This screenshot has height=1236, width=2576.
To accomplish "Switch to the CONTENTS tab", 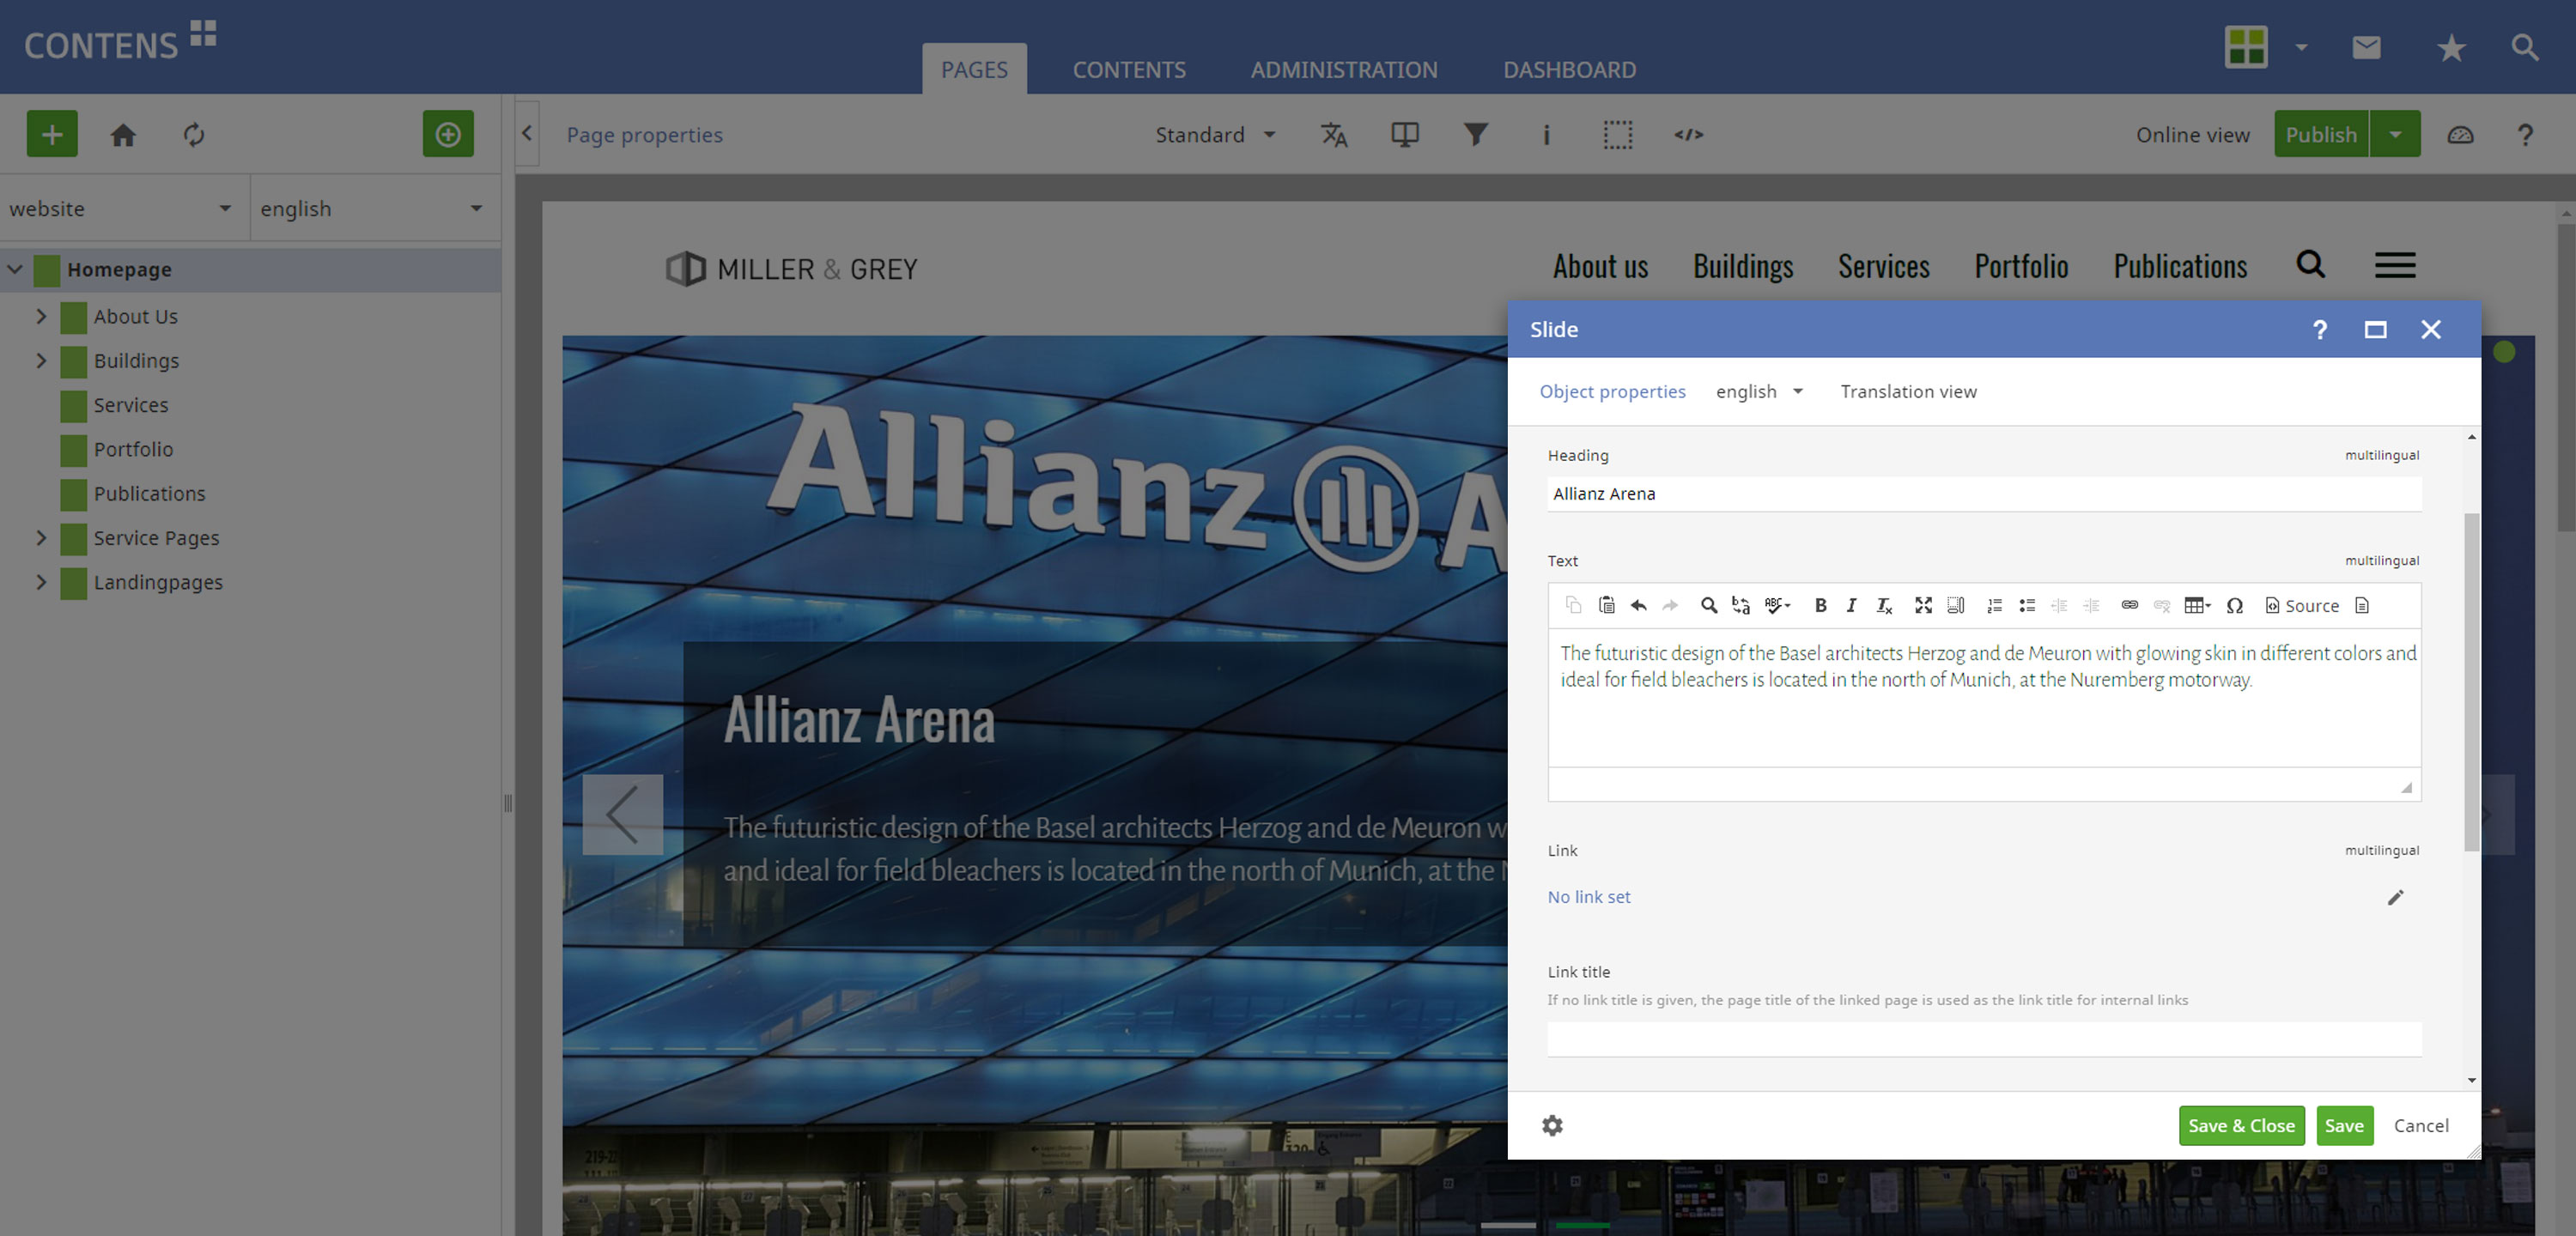I will point(1128,70).
